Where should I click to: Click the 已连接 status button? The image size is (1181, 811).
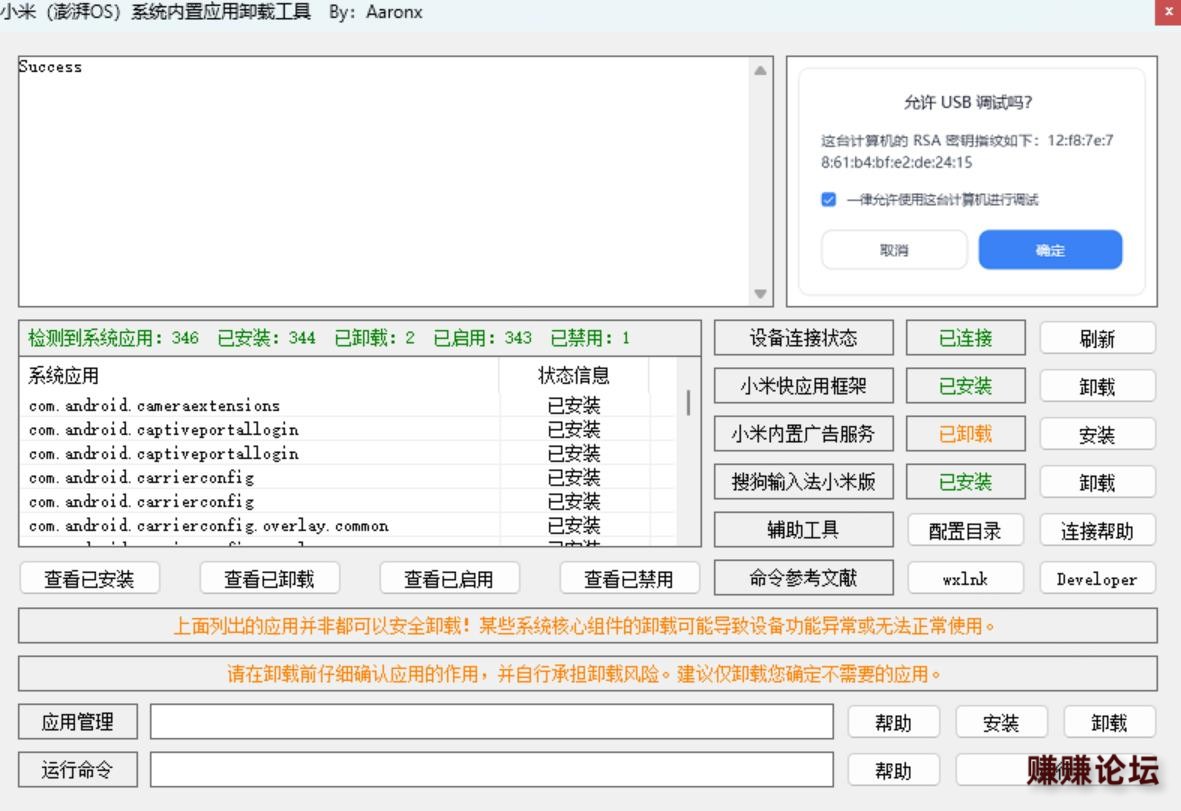click(x=966, y=338)
